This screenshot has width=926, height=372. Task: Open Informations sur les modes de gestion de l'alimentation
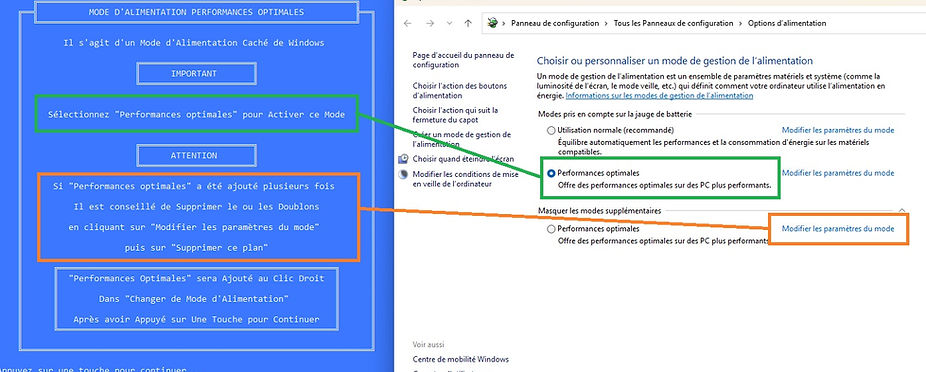[659, 95]
